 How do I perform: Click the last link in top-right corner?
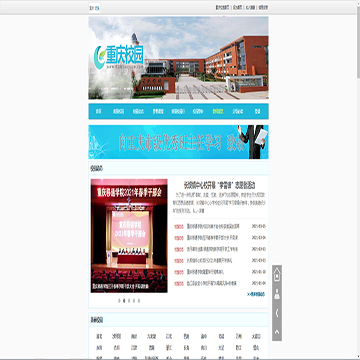tap(263, 7)
